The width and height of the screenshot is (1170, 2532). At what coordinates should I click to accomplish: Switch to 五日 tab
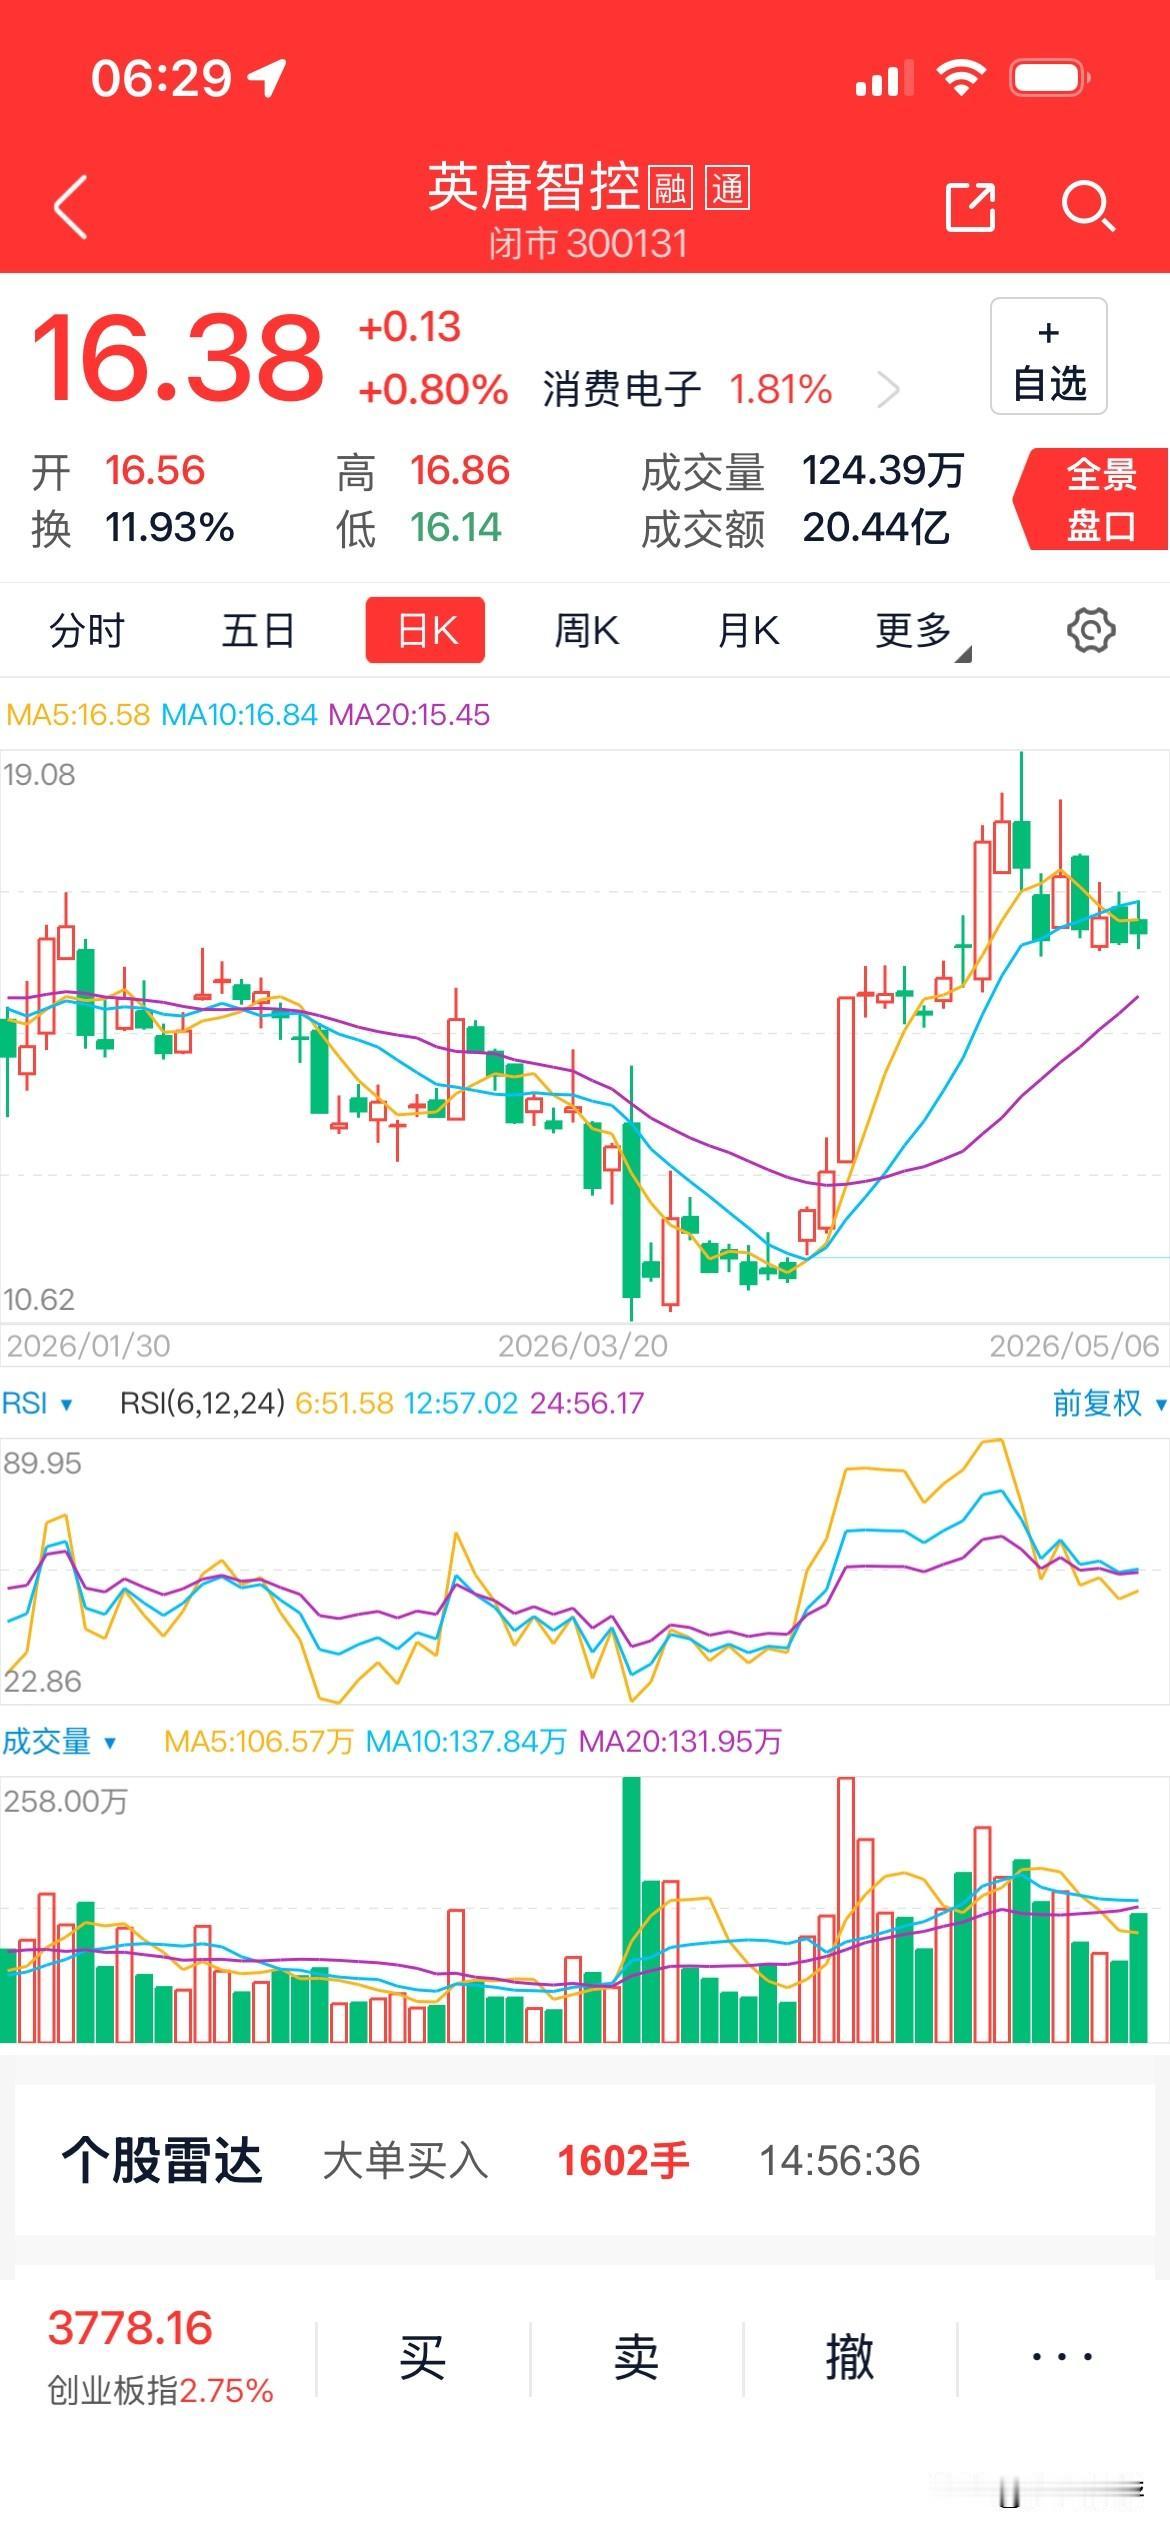[258, 631]
